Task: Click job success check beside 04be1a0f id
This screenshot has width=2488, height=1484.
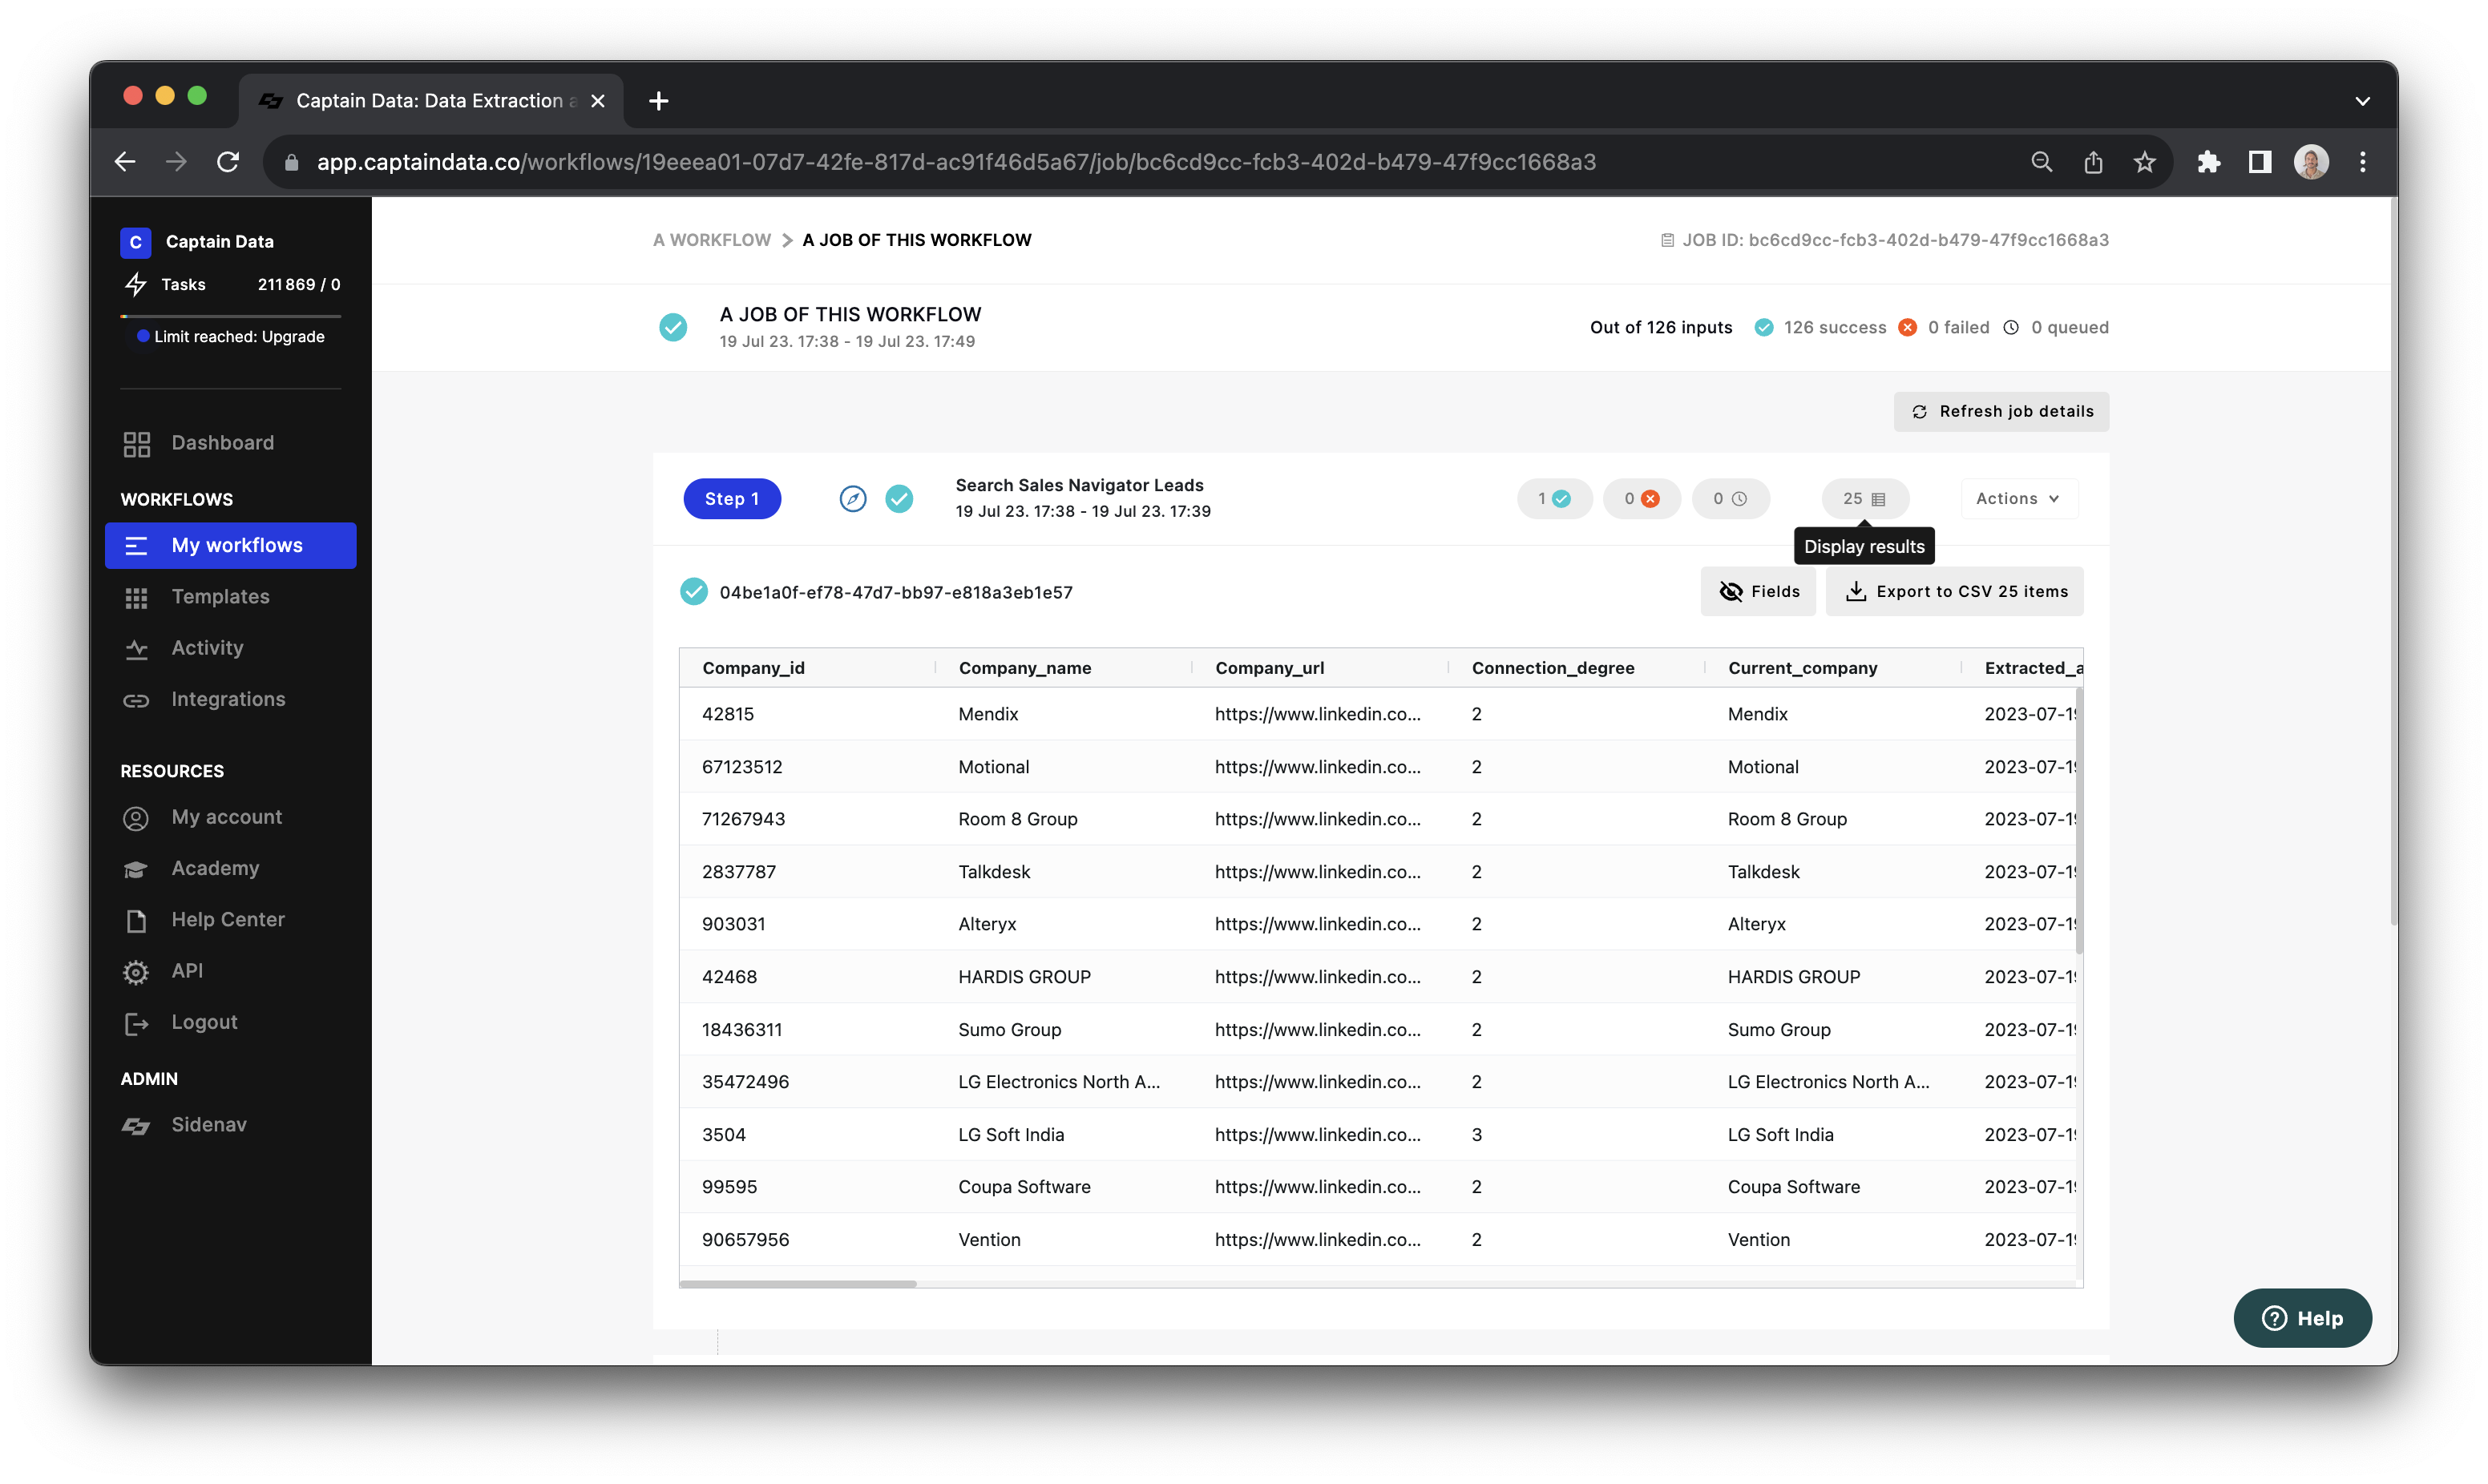Action: [693, 592]
